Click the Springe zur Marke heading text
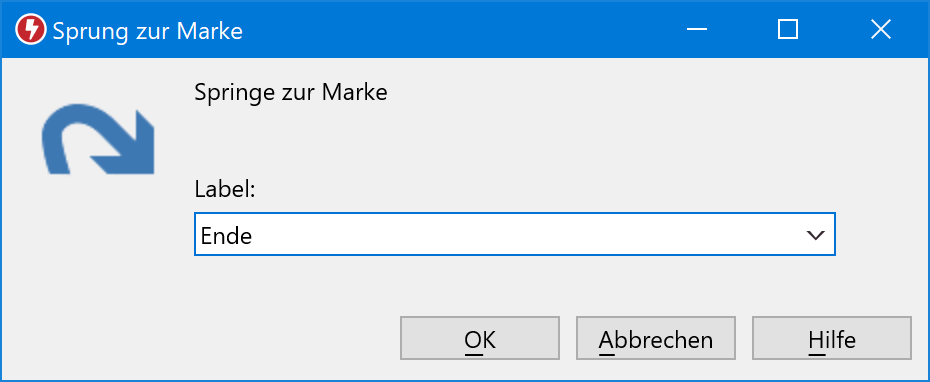This screenshot has height=382, width=930. 291,93
